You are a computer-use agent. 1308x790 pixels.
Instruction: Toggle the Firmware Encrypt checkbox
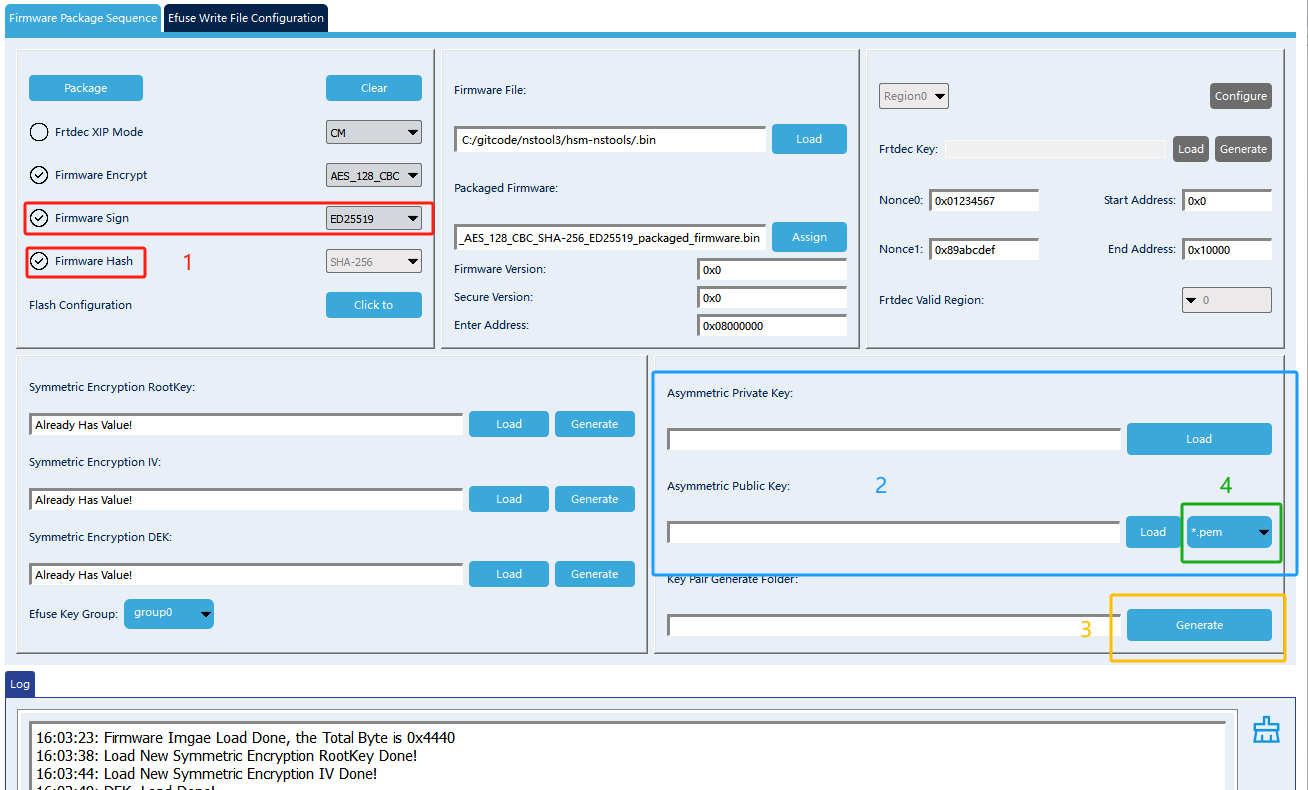[38, 175]
